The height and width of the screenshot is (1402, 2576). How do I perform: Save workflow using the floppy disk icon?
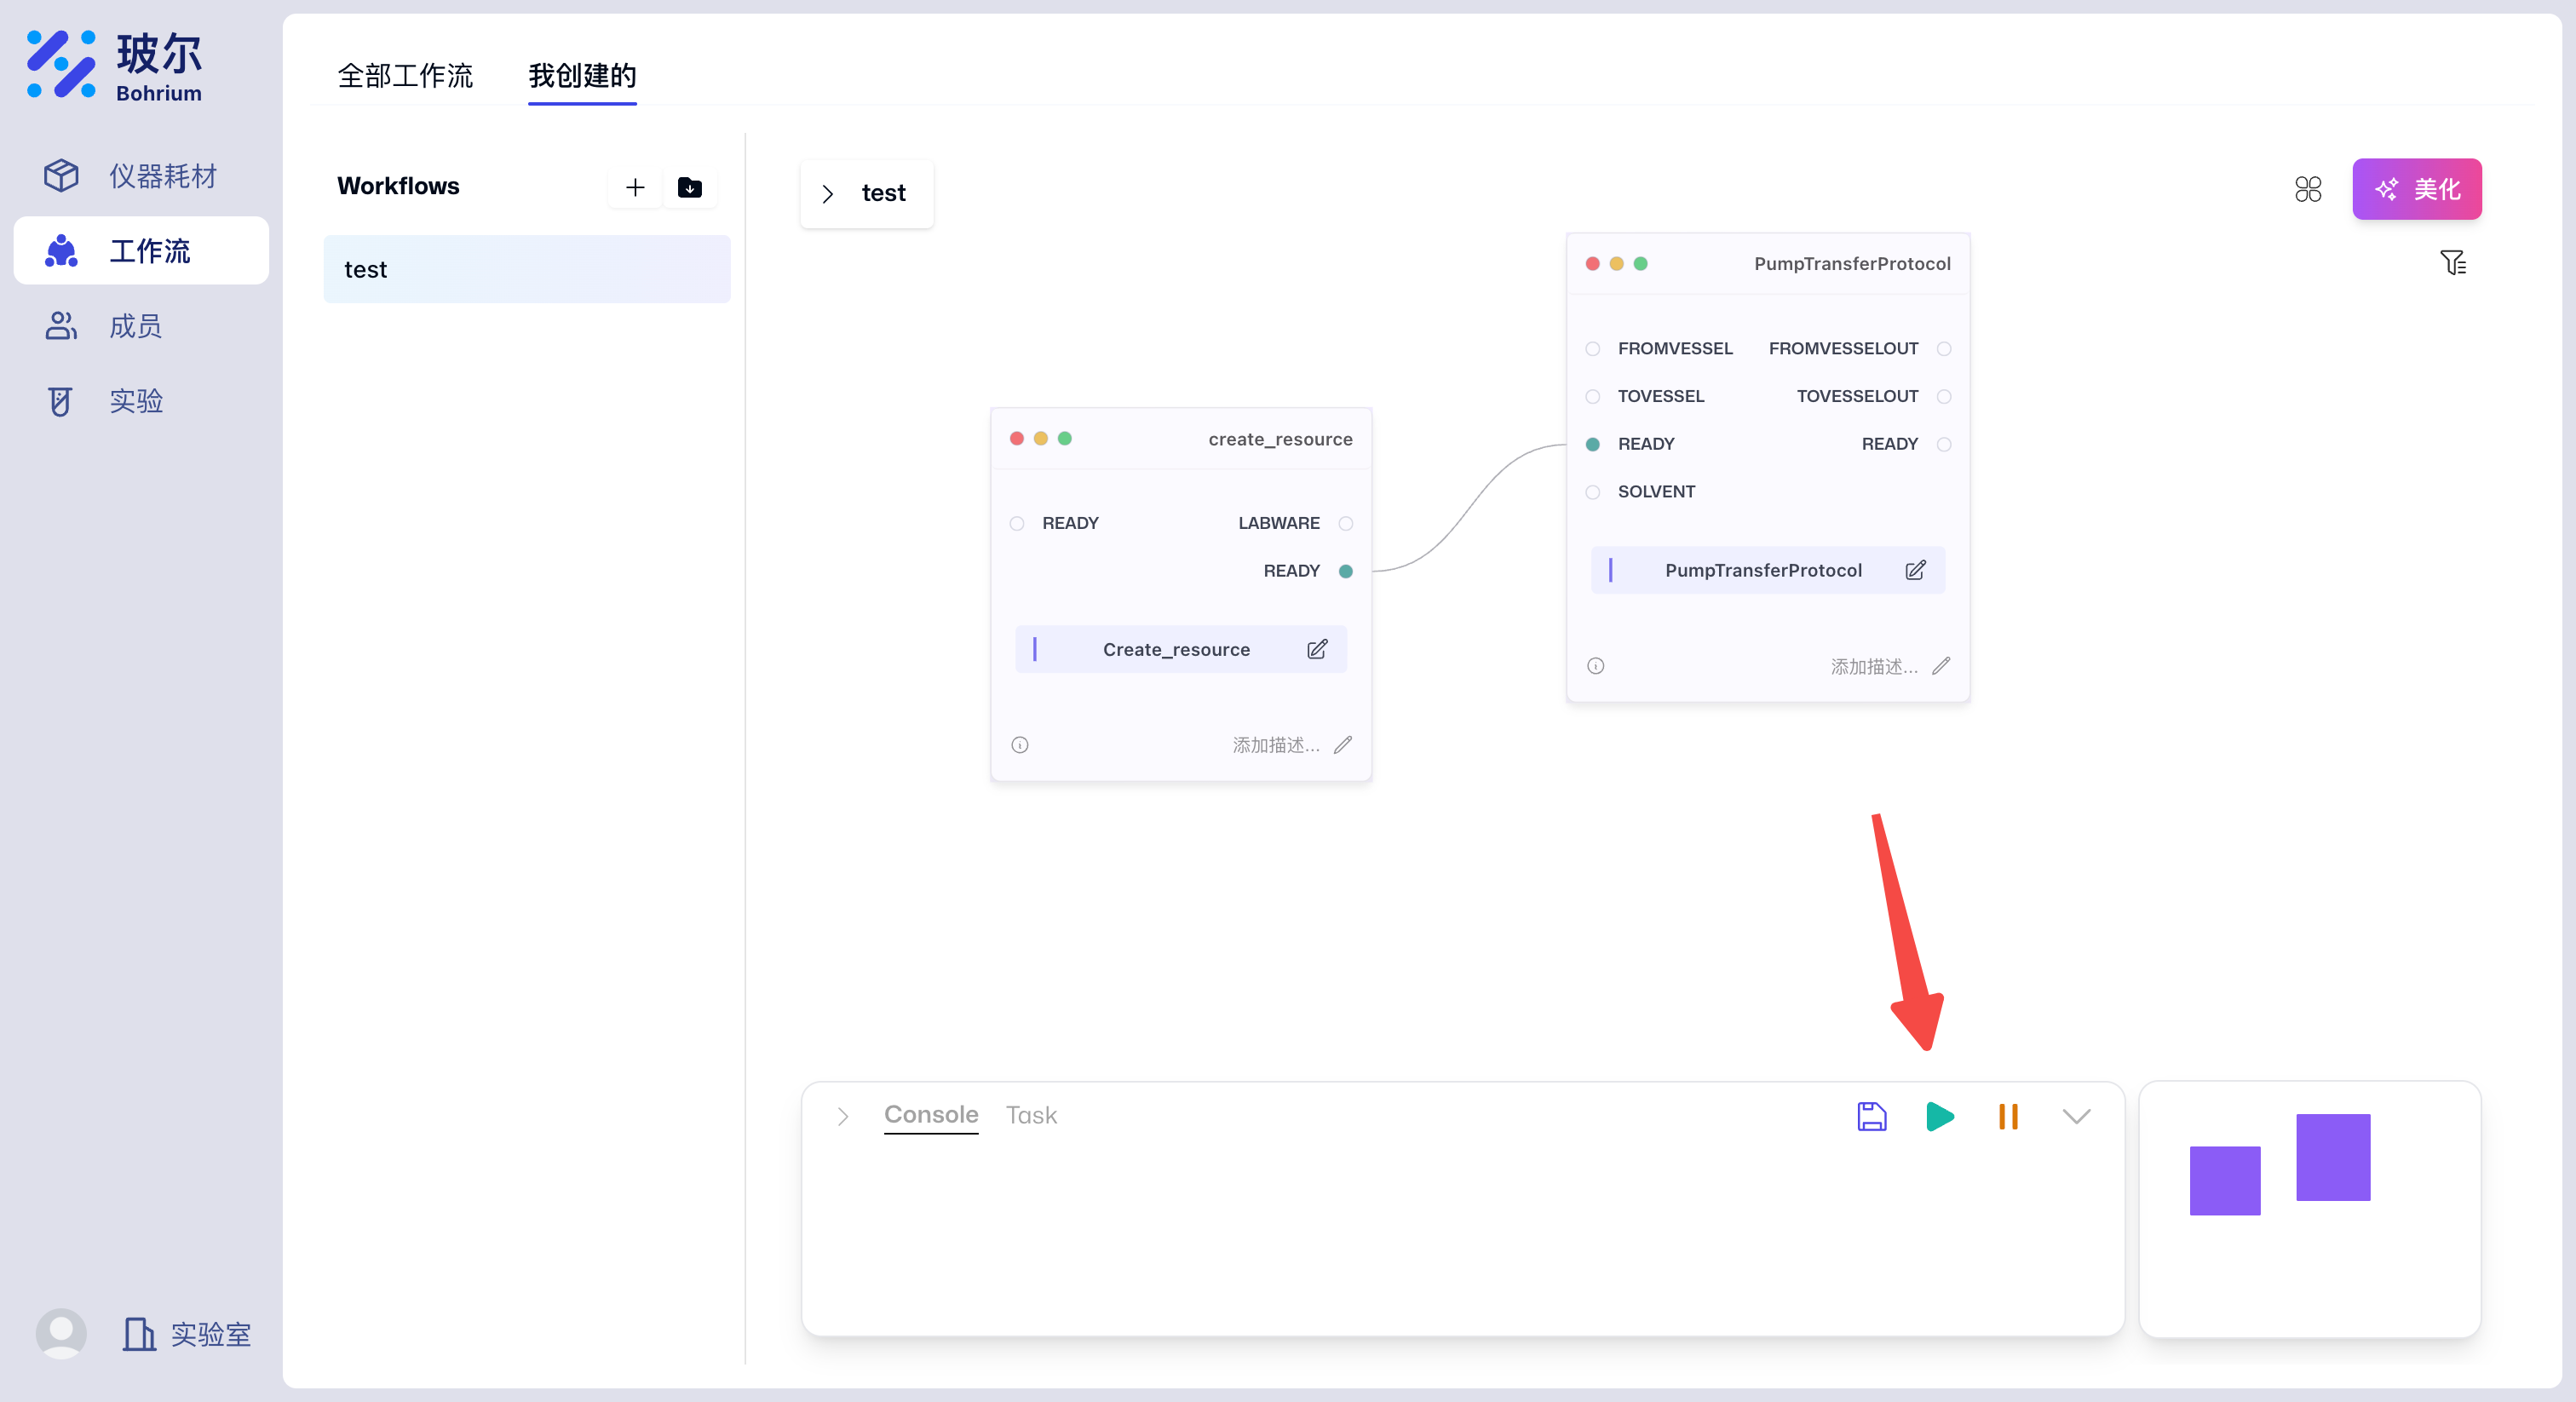coord(1871,1116)
